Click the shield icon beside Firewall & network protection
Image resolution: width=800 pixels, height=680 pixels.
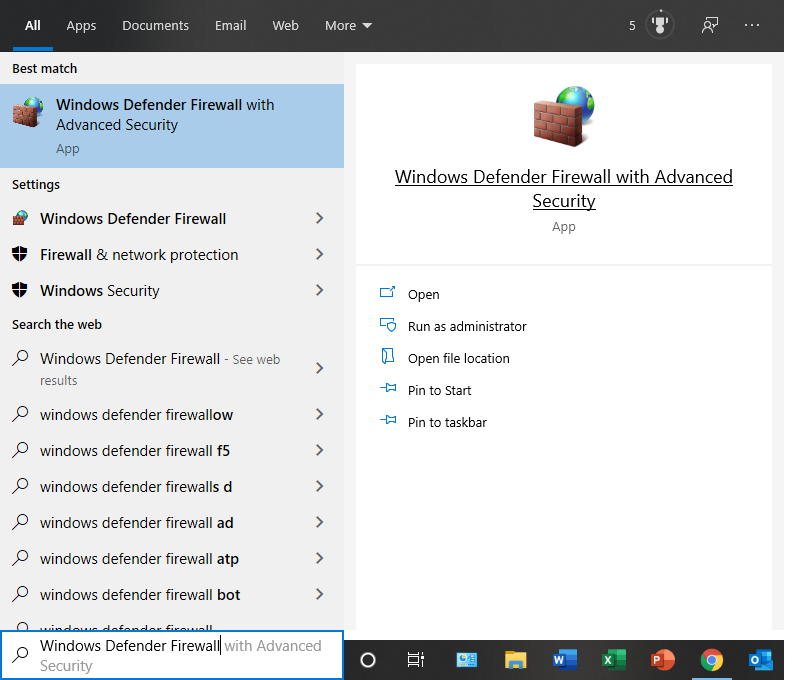click(x=20, y=254)
